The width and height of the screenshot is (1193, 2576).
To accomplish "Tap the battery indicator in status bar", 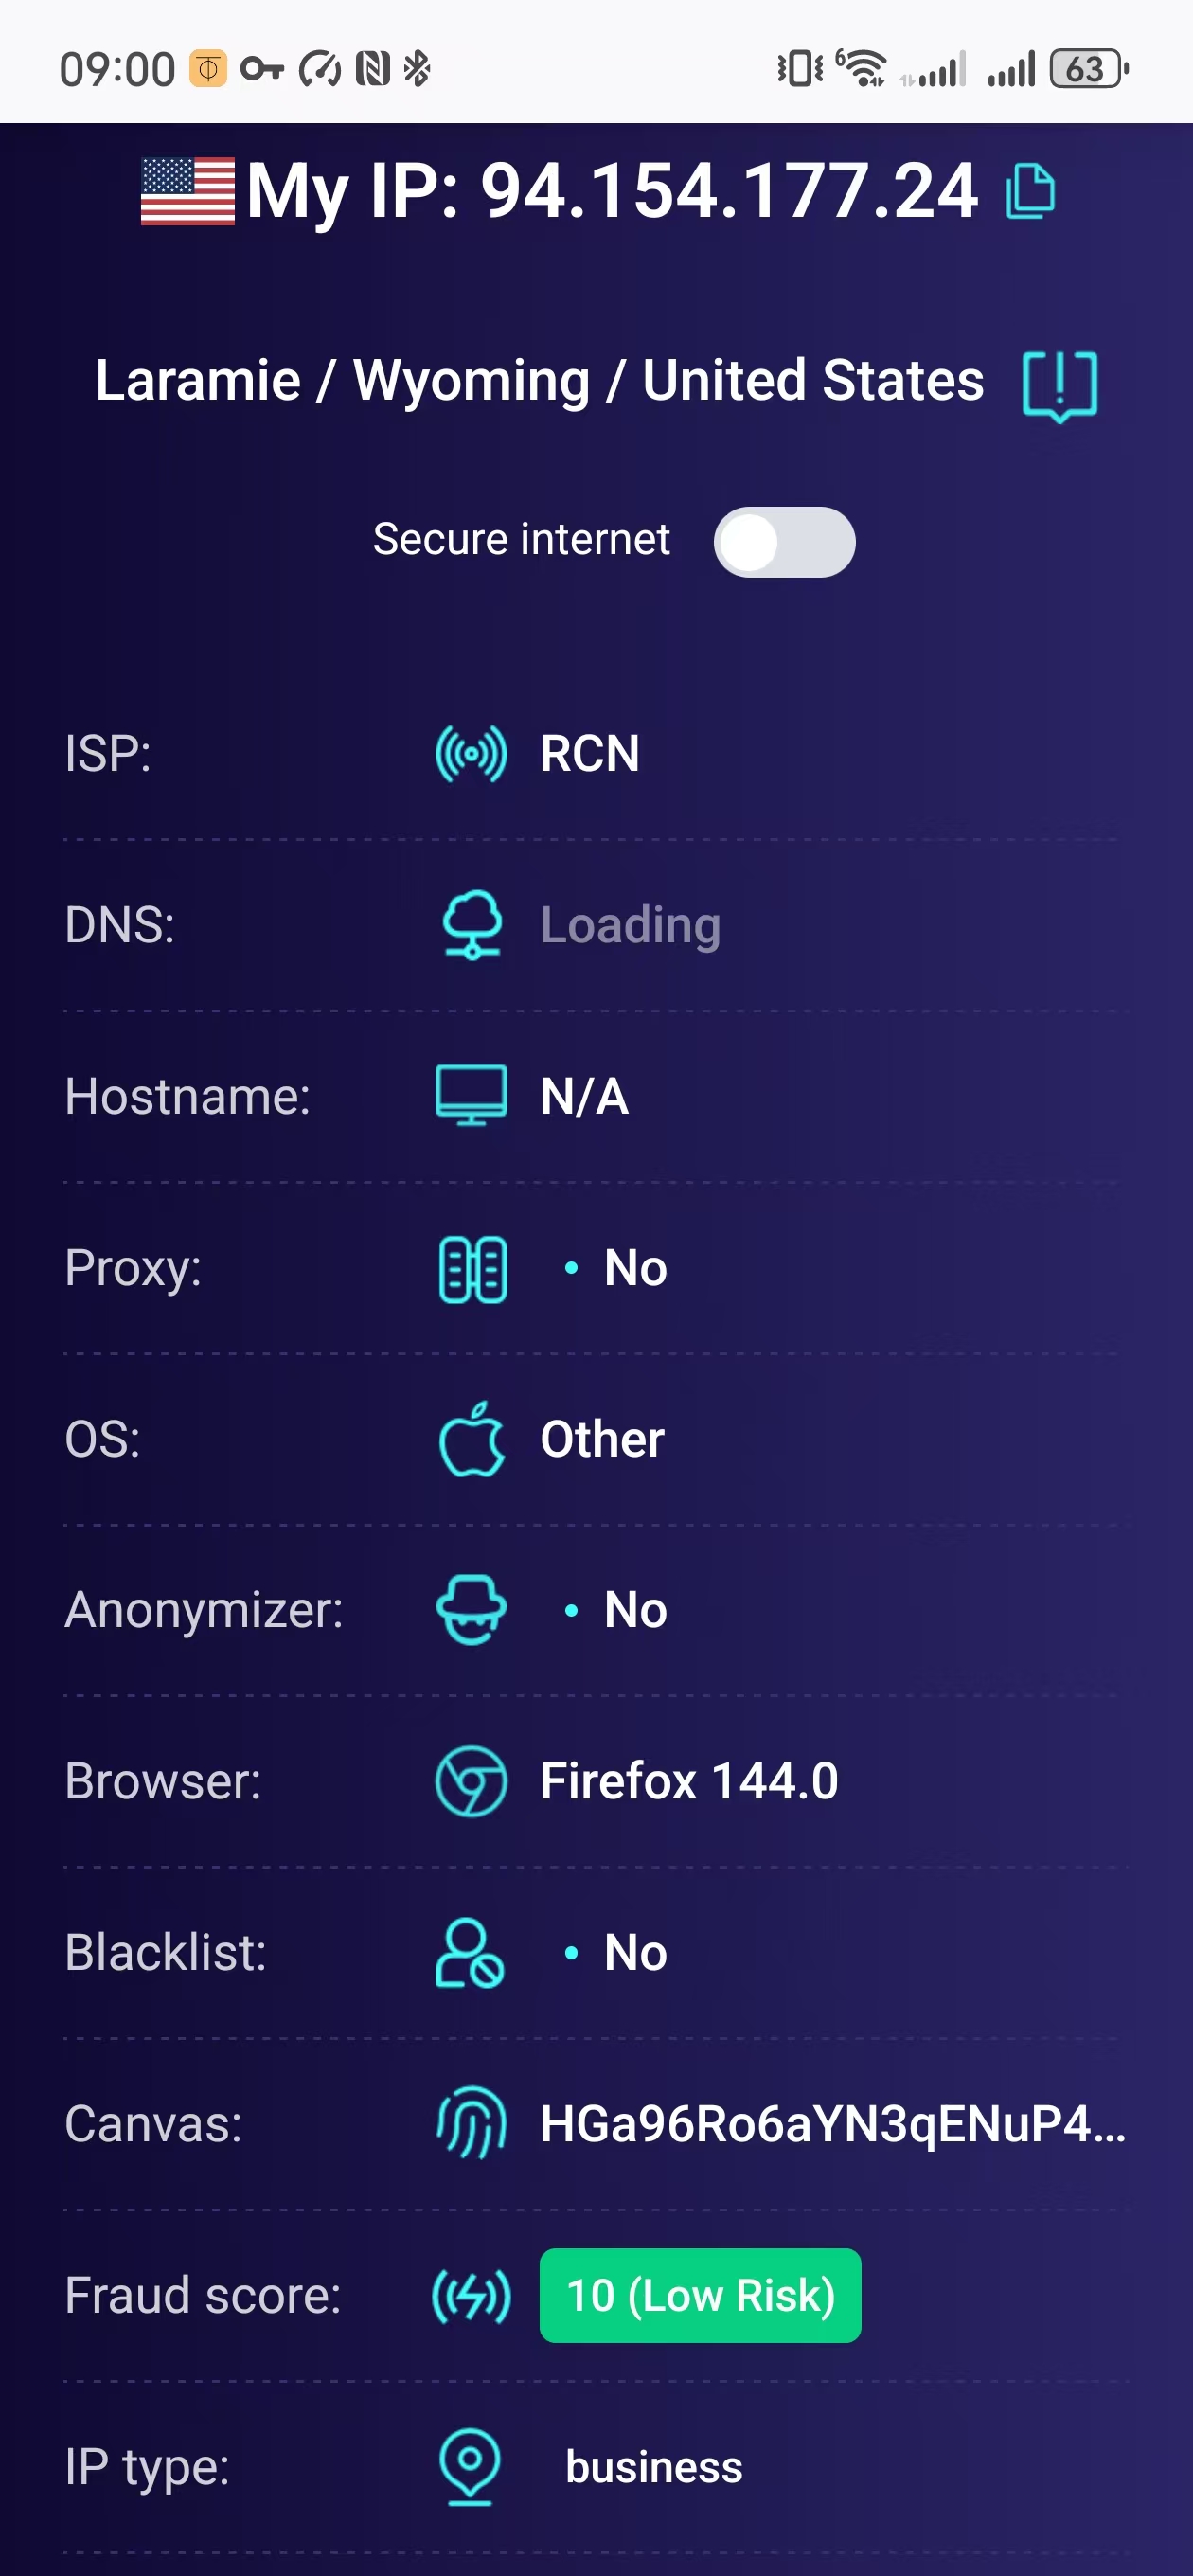I will coord(1087,69).
